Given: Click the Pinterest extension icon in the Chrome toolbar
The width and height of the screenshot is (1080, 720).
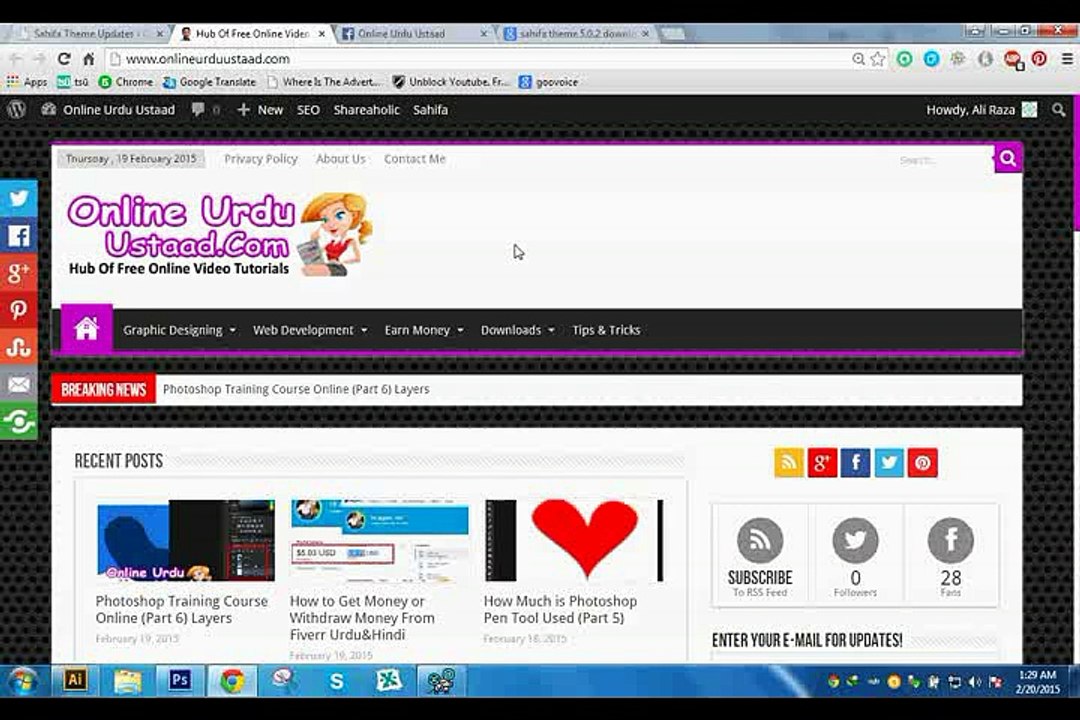Looking at the screenshot, I should tap(1039, 59).
